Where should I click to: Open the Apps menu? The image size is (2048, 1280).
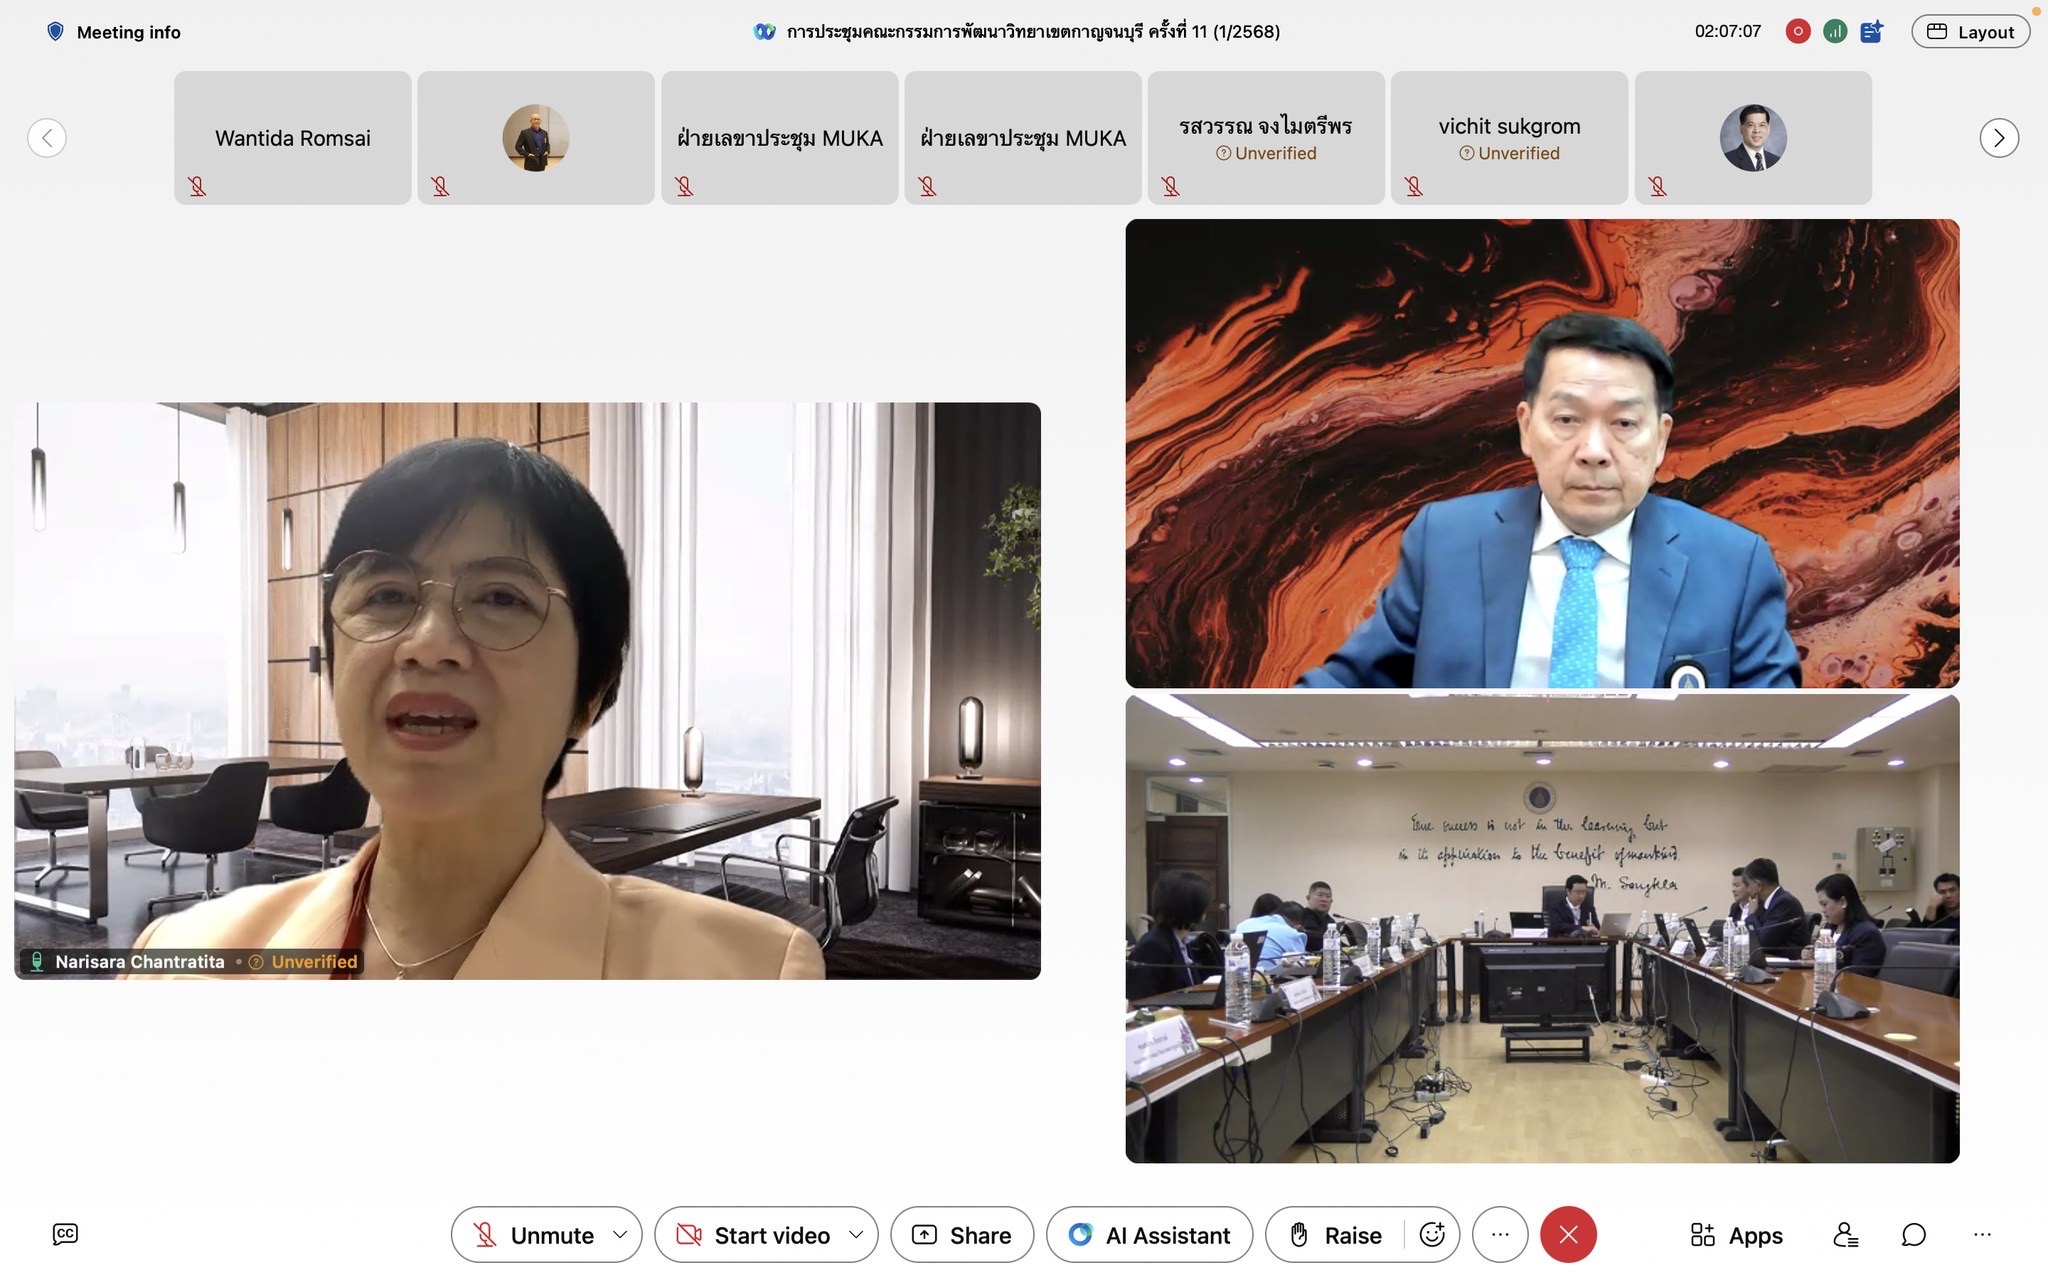[x=1736, y=1235]
